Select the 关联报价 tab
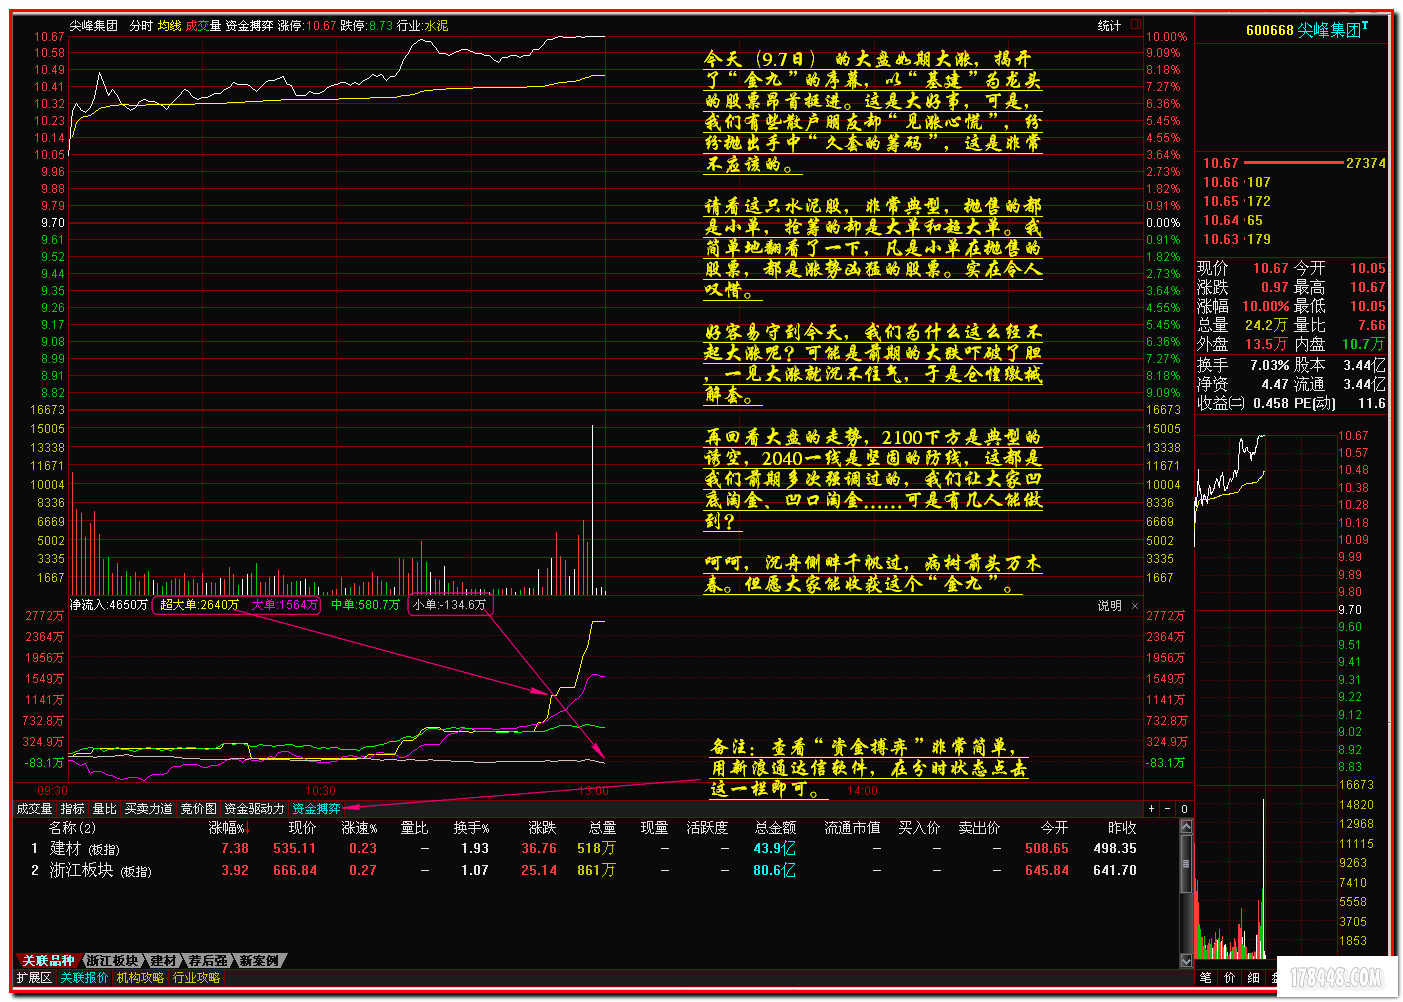Viewport: 1403px width, 1002px height. [84, 978]
